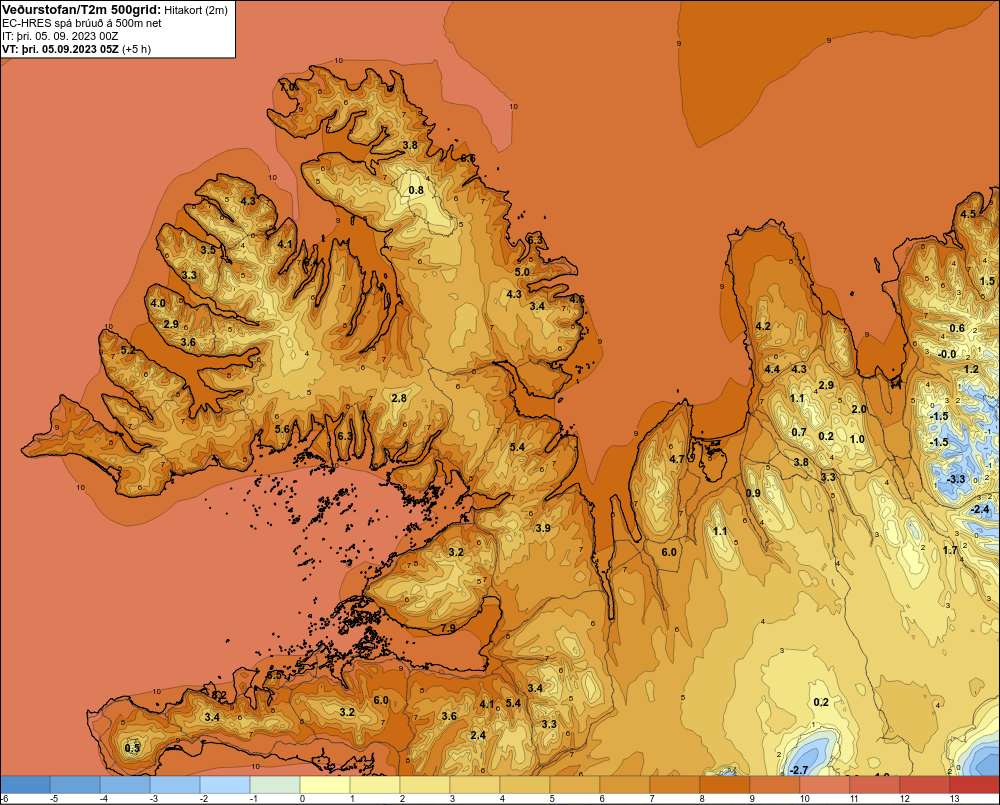Viewport: 1000px width, 805px height.
Task: Click the title text 'Veðurstofan/T2m 500grid:'
Action: [82, 9]
